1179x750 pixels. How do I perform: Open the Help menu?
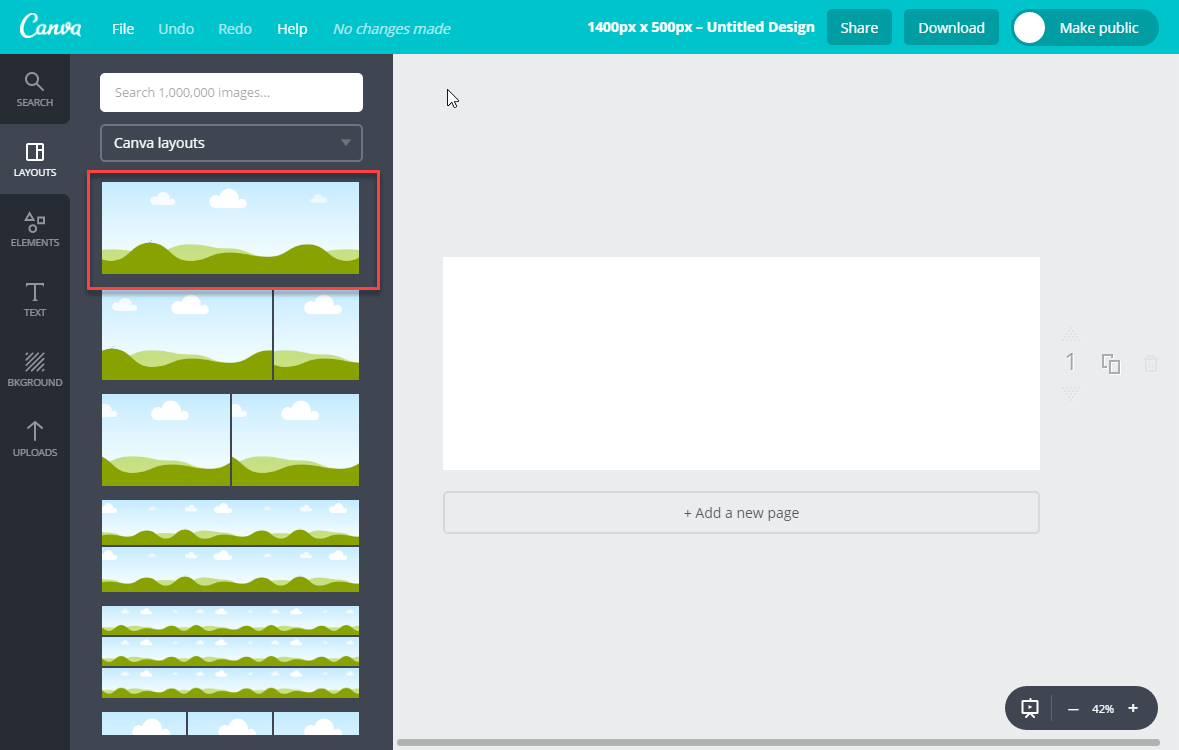click(x=292, y=29)
